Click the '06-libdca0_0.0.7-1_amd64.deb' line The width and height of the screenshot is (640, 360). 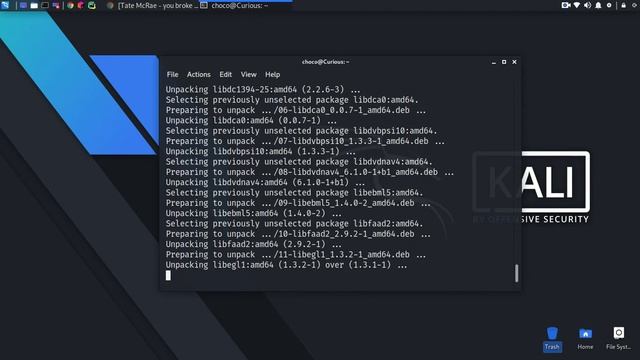pos(296,110)
